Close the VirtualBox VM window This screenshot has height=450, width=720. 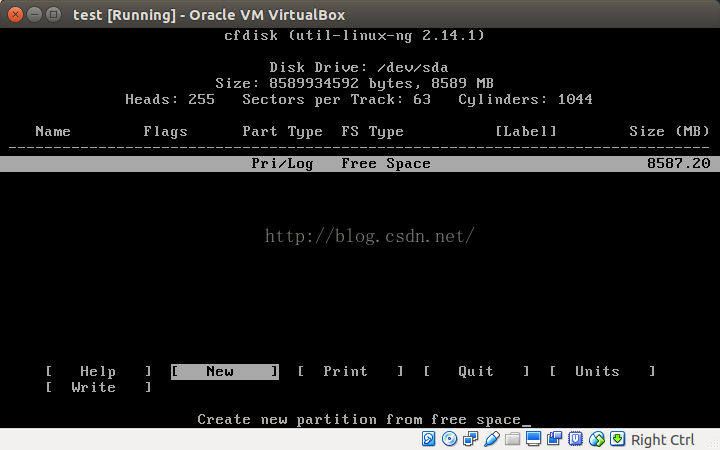[15, 15]
